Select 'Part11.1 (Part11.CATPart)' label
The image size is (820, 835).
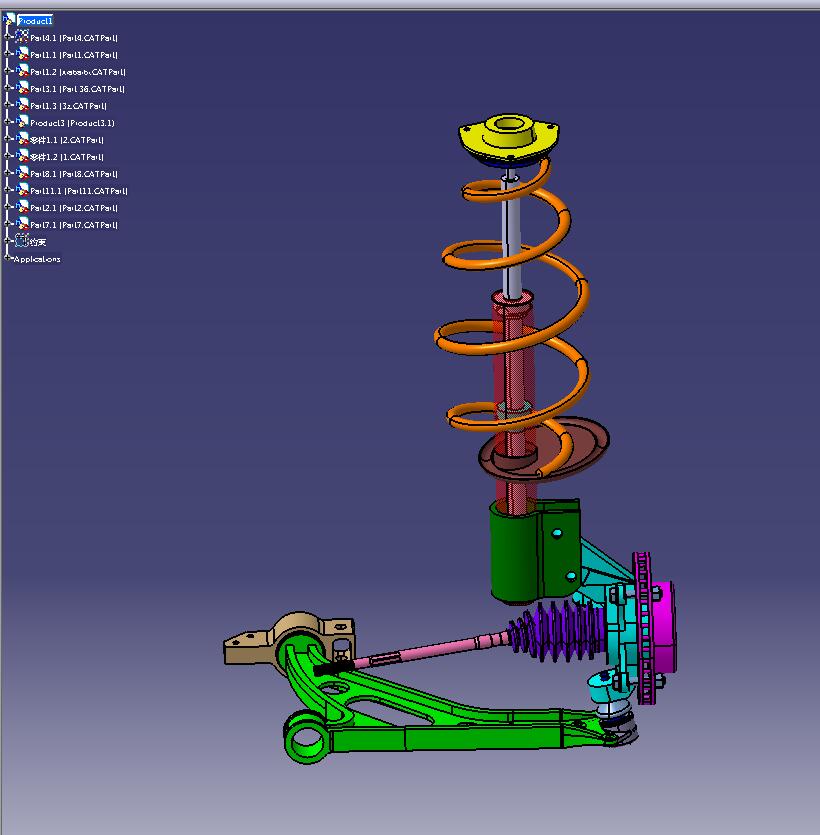tap(79, 191)
